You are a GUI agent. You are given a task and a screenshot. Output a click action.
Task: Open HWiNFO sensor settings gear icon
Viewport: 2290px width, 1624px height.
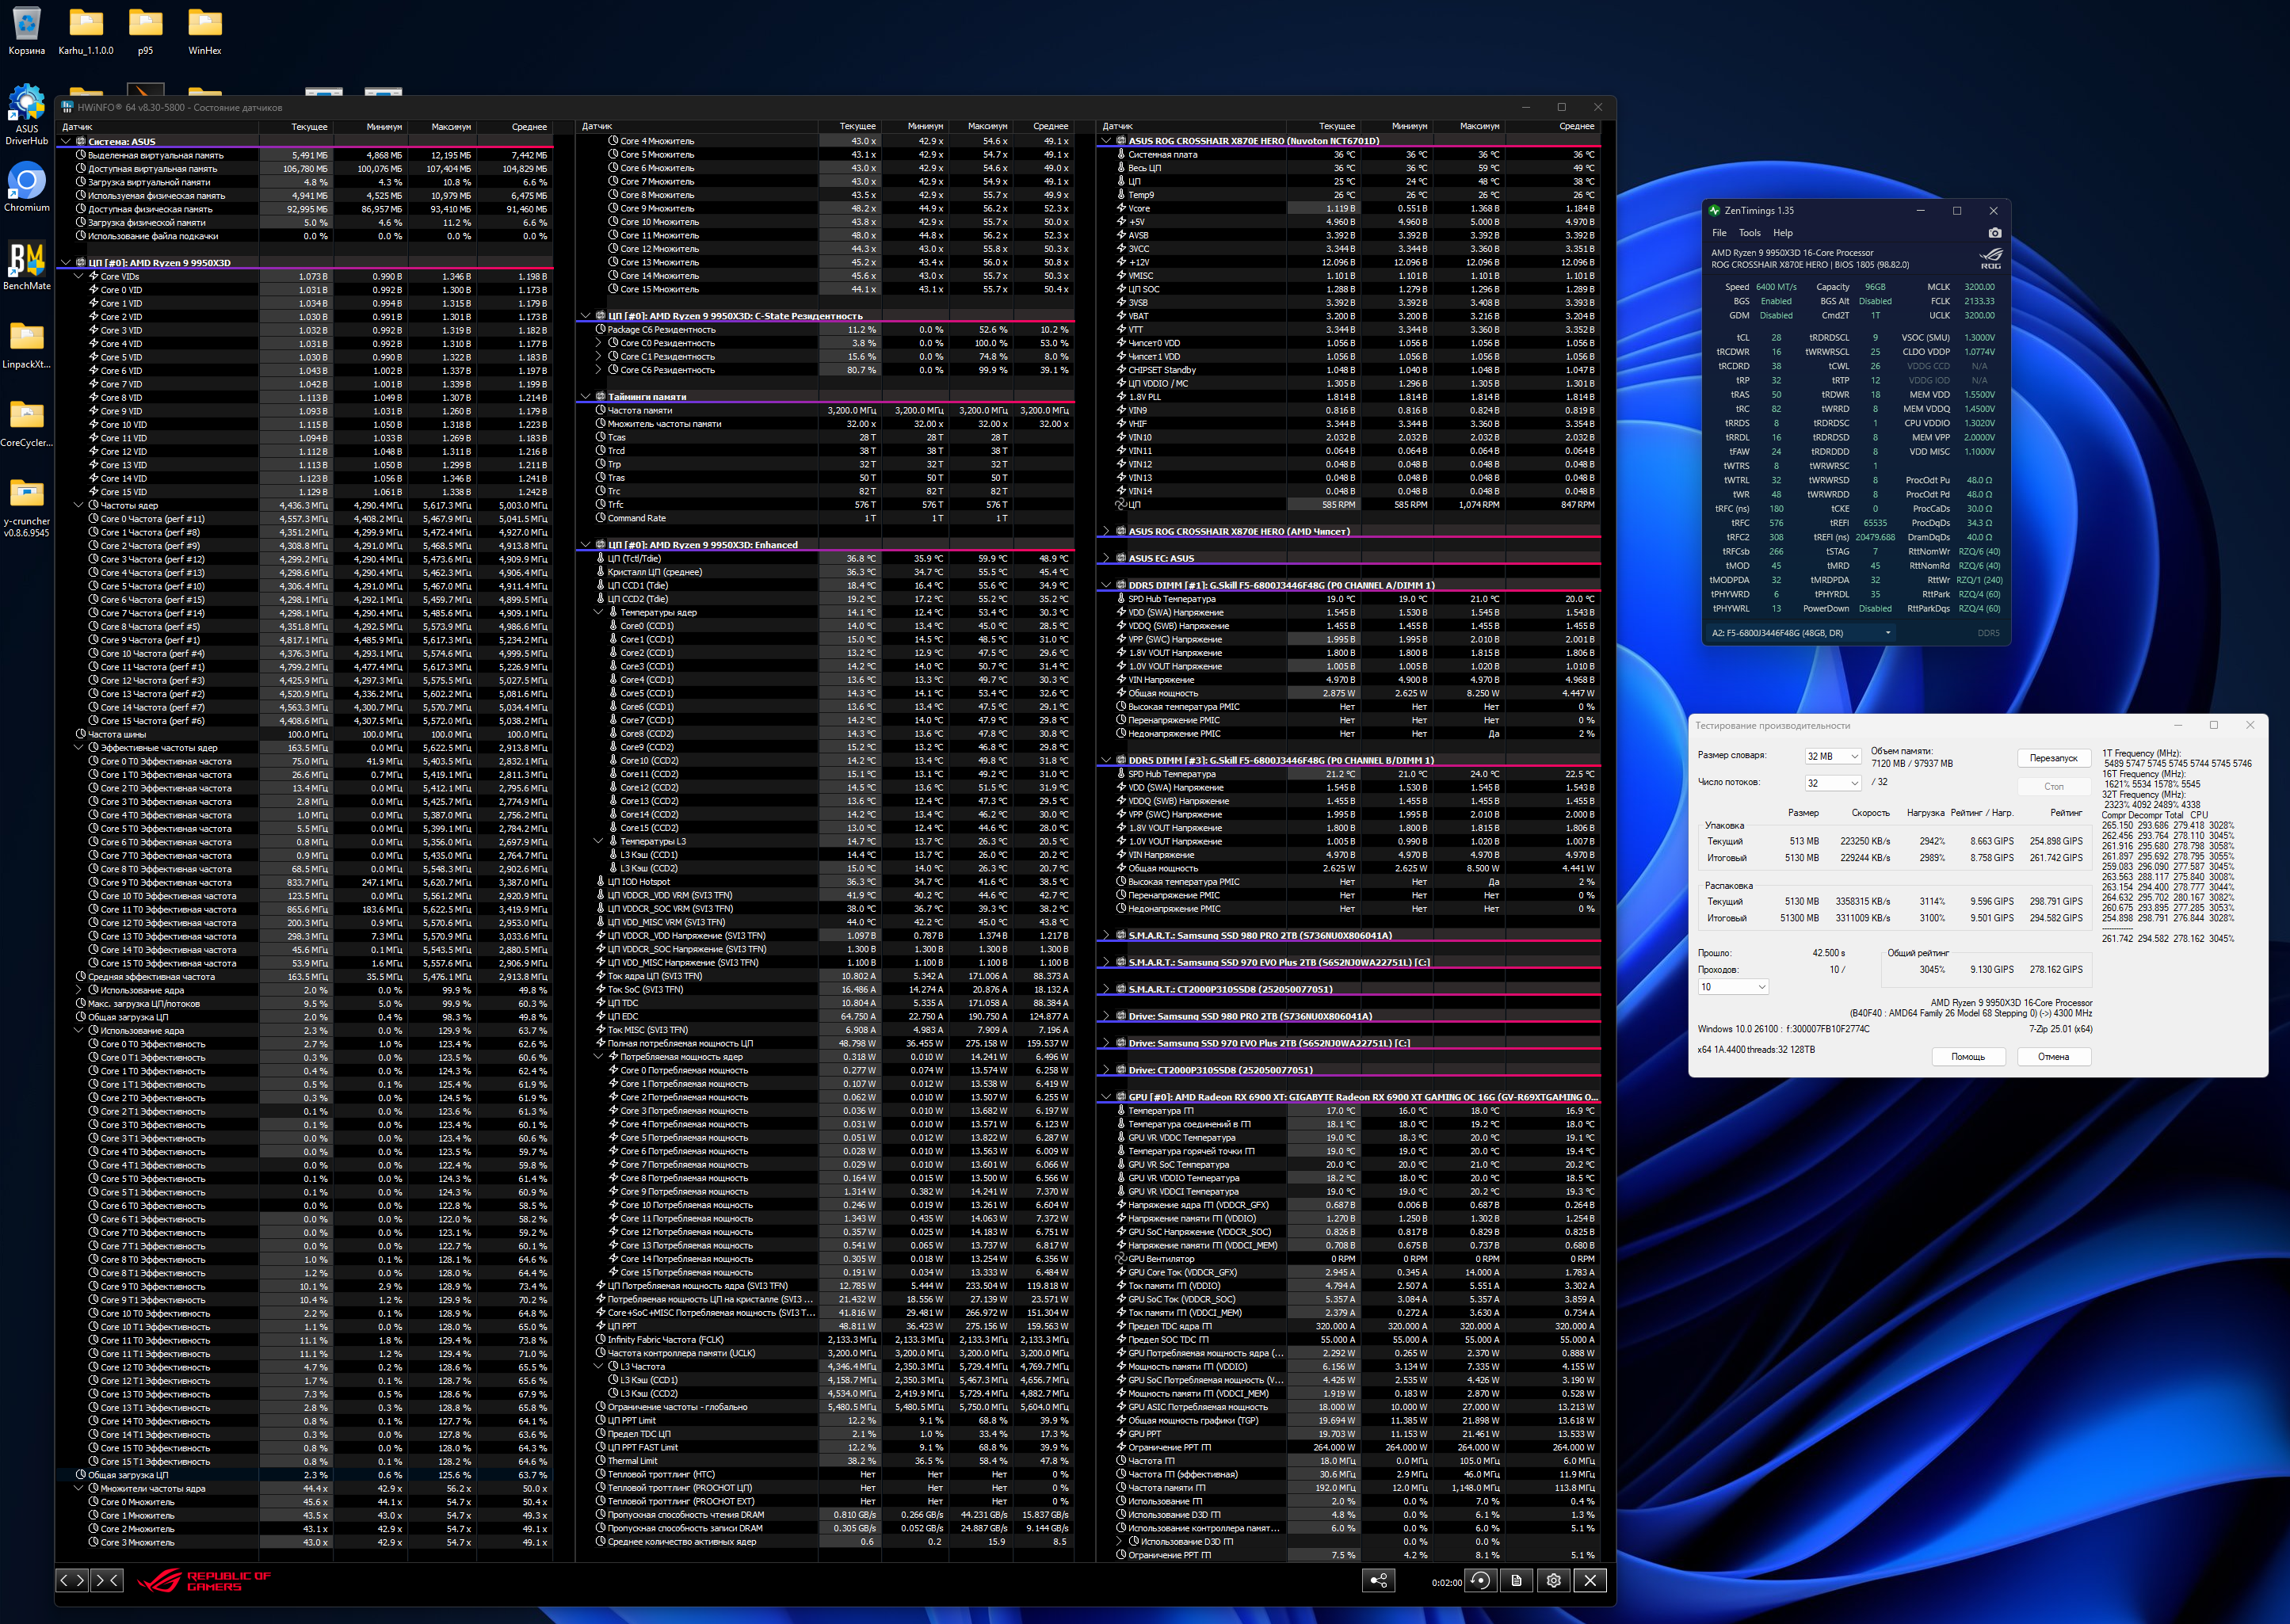point(1553,1580)
